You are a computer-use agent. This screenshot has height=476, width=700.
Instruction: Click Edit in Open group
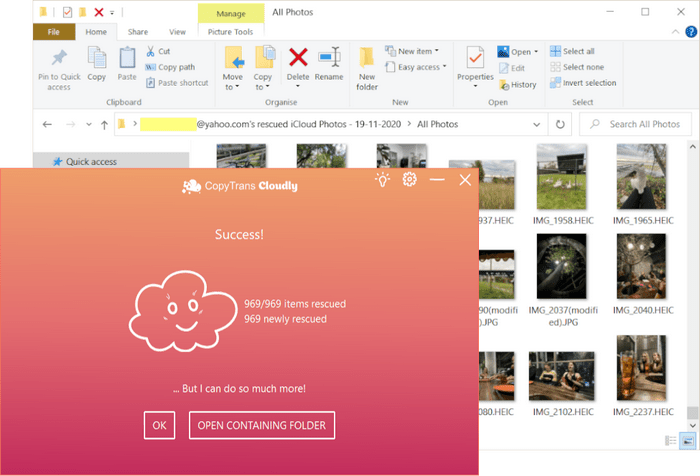pyautogui.click(x=512, y=68)
